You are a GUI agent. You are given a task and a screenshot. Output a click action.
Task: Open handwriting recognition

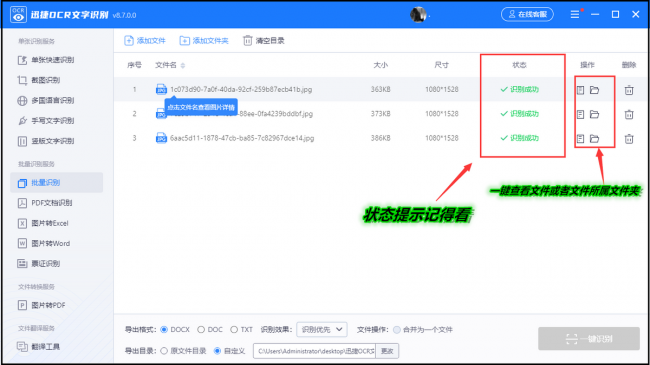pos(46,121)
